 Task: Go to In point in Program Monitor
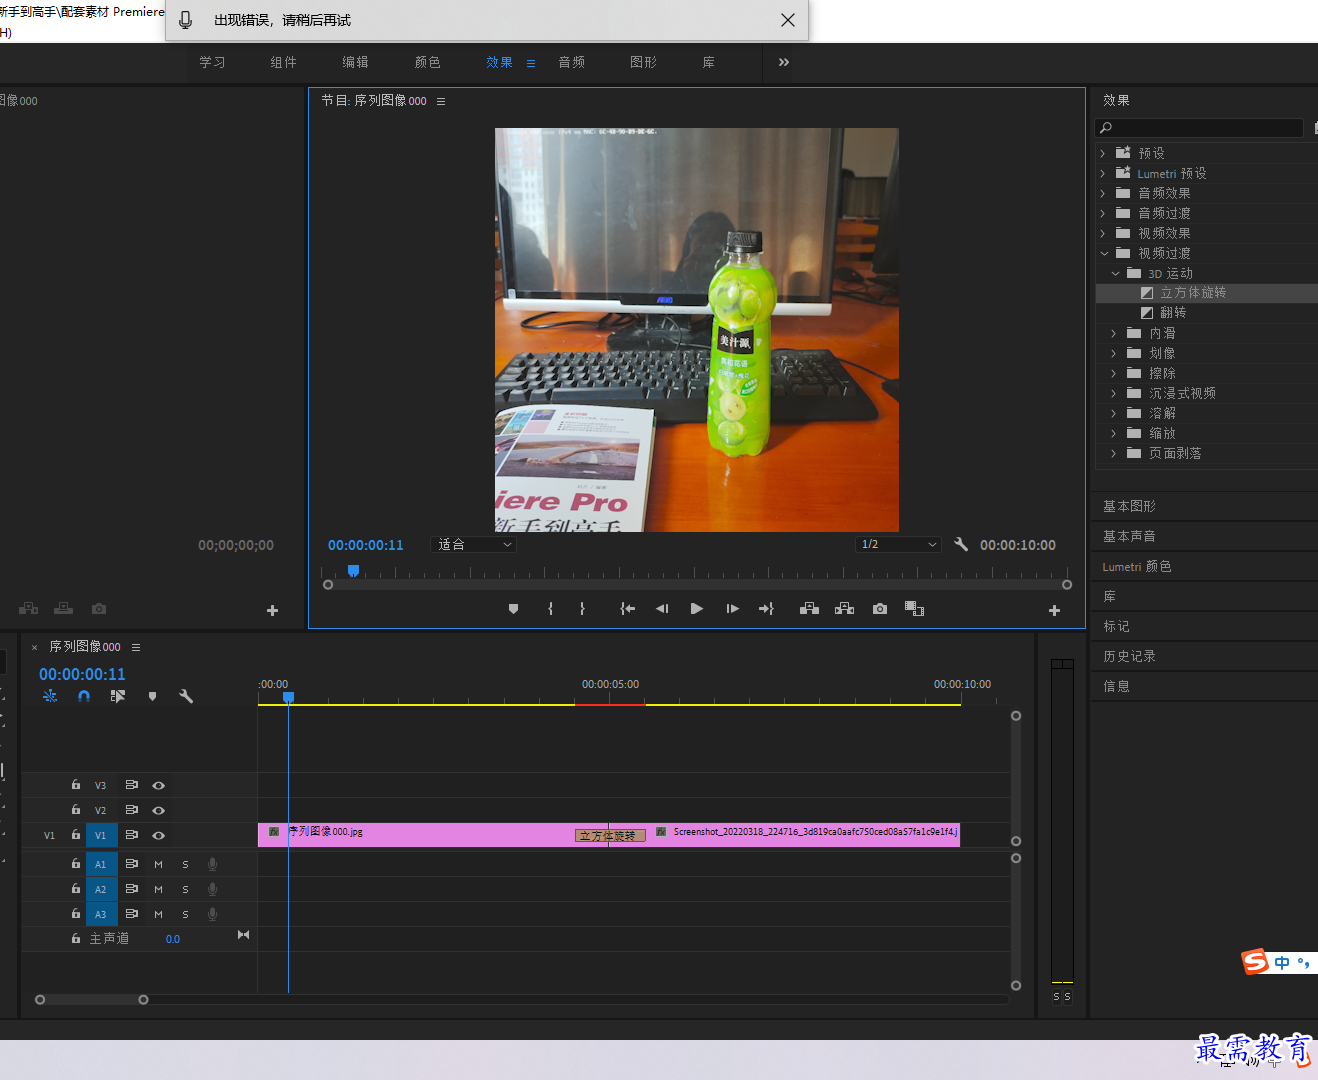pyautogui.click(x=627, y=609)
